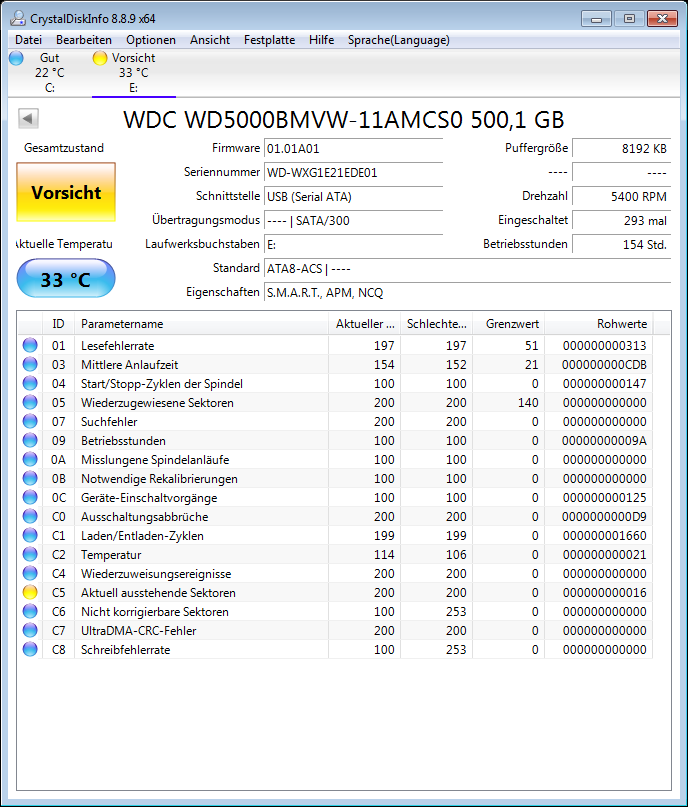688x807 pixels.
Task: Select the Lesefehlerrate parameter name
Action: [x=117, y=346]
